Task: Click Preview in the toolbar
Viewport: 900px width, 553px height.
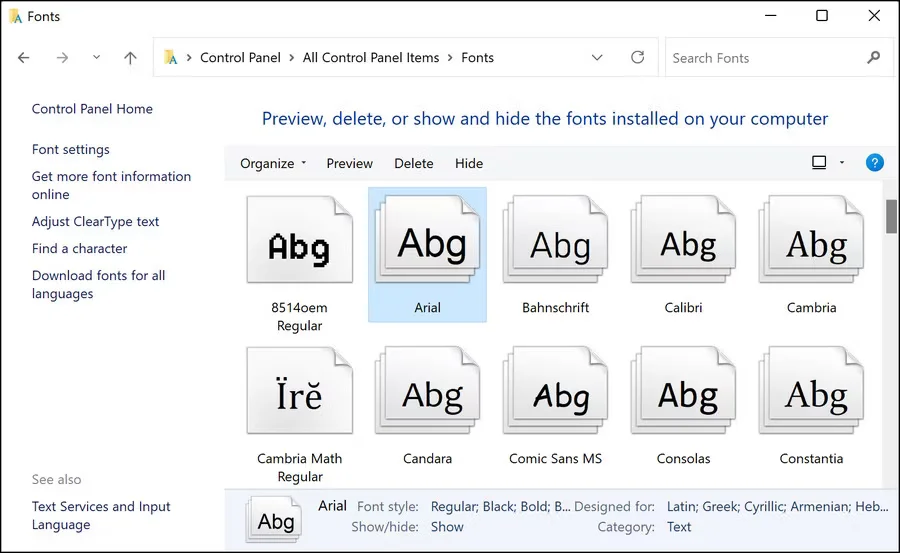Action: 349,163
